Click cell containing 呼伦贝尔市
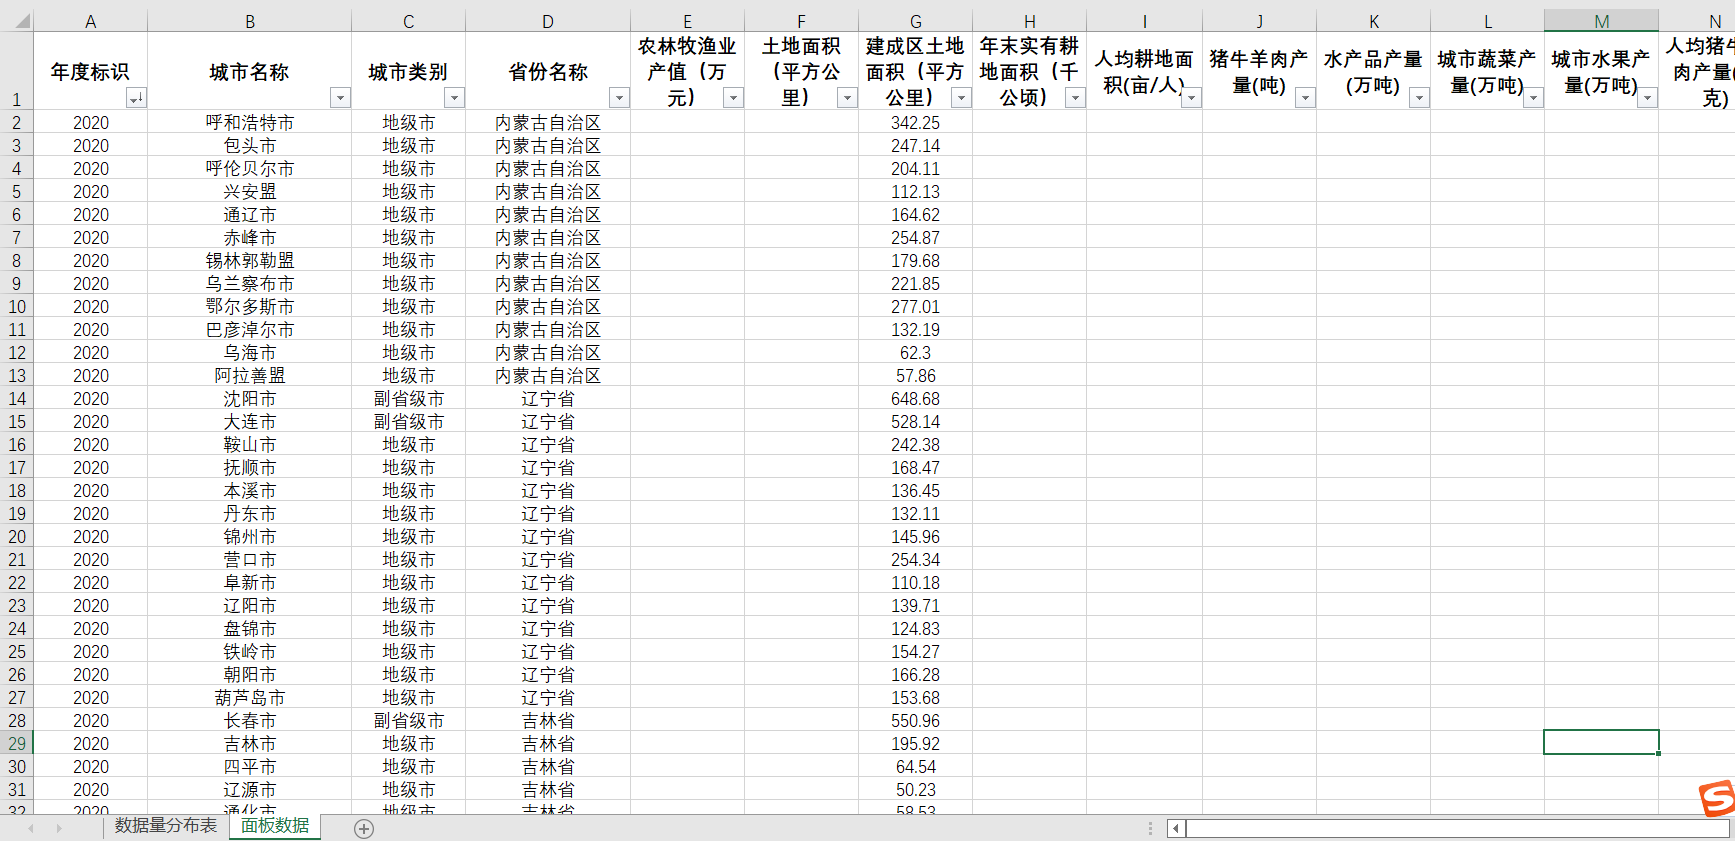Screen dimensions: 1735x841 [249, 169]
